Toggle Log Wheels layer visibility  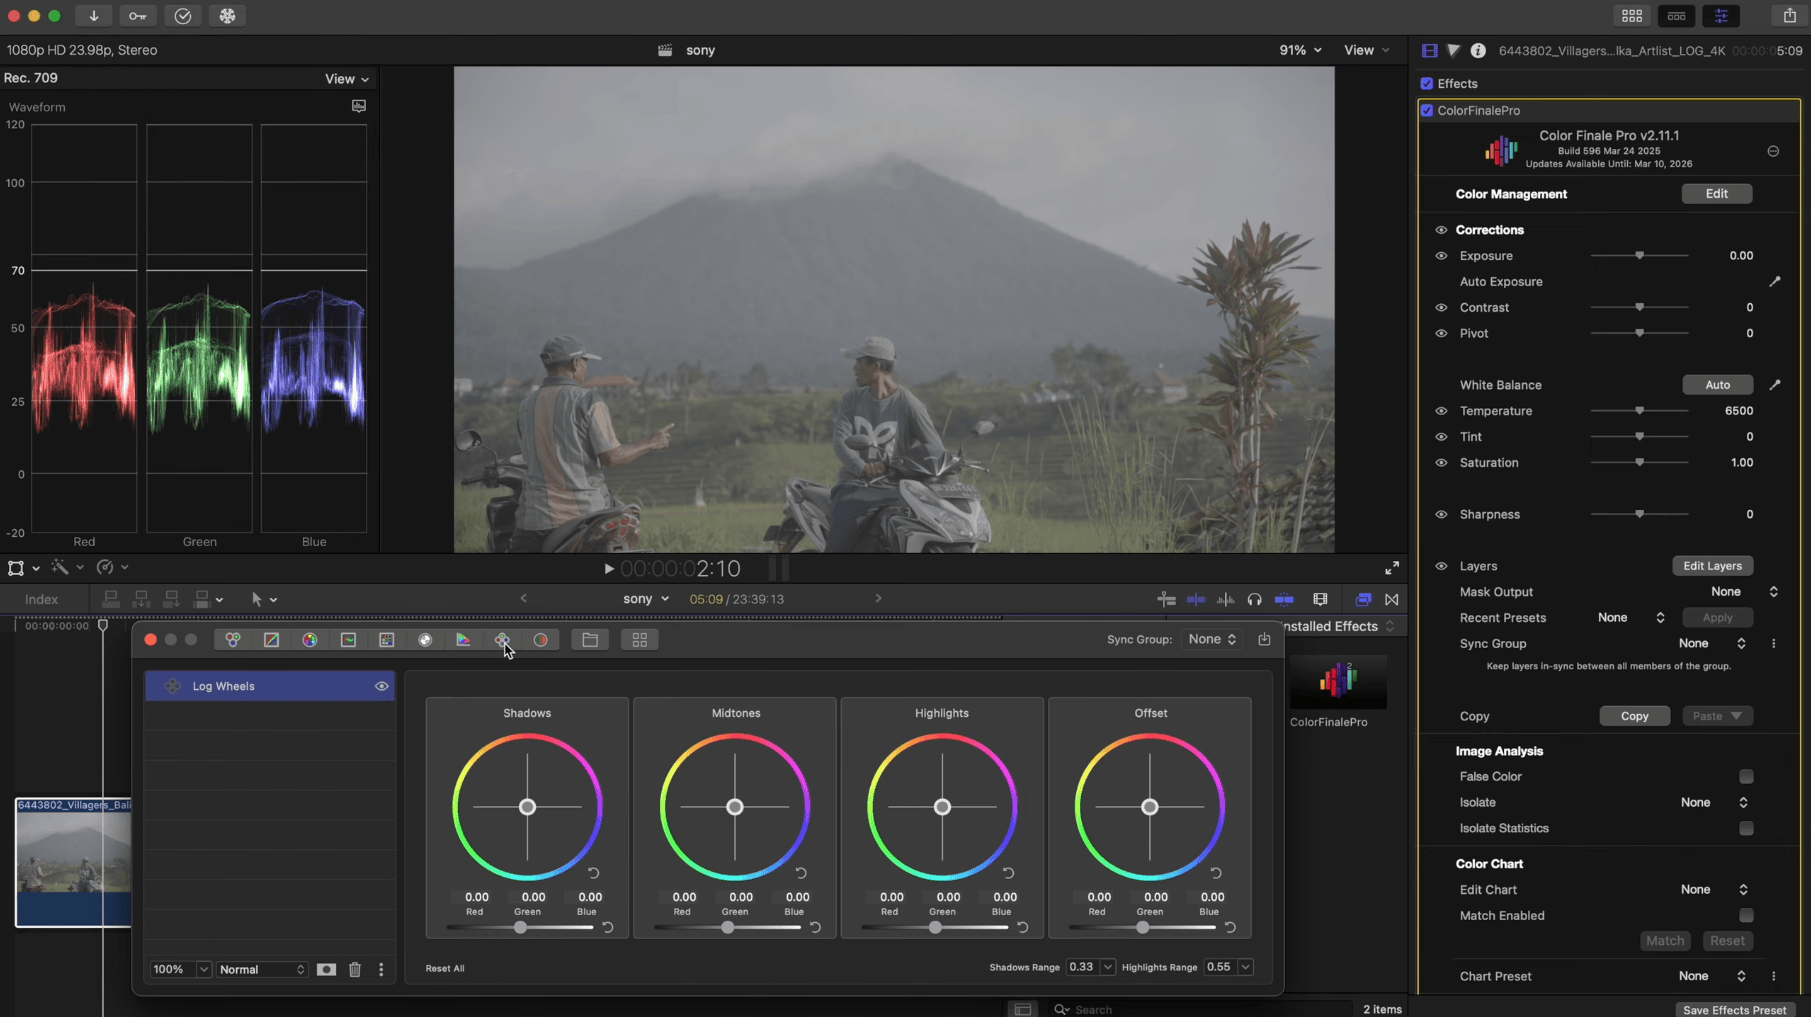point(382,686)
